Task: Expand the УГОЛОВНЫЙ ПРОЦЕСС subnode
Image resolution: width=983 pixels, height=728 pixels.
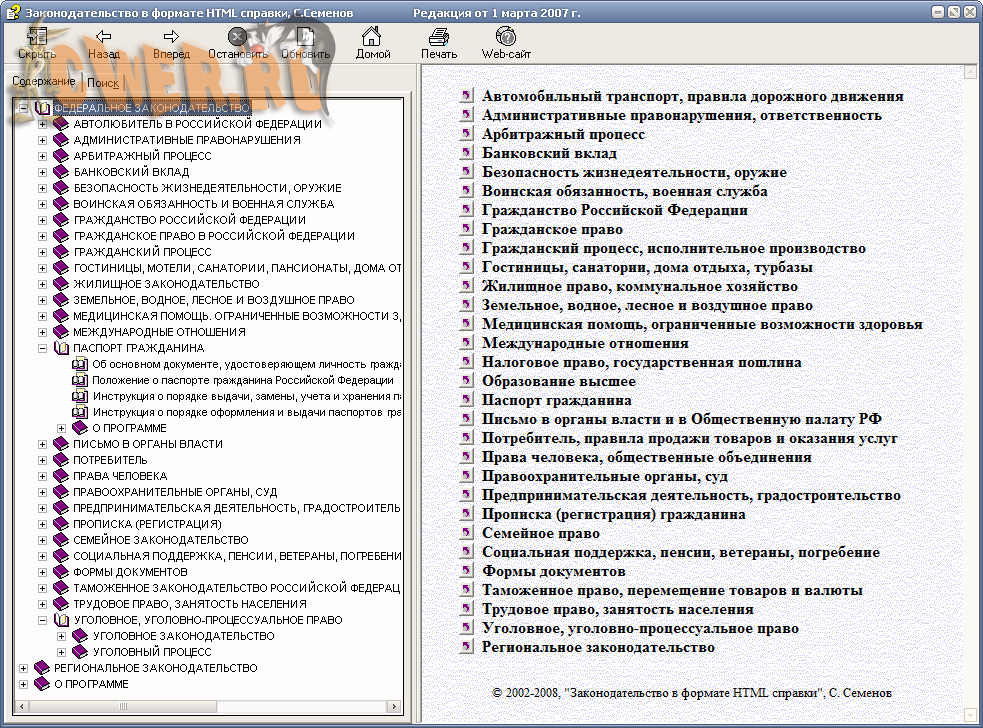Action: [x=61, y=652]
